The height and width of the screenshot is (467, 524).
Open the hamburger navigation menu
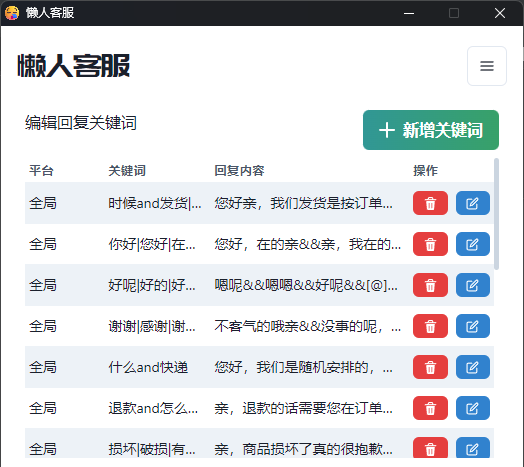tap(487, 66)
